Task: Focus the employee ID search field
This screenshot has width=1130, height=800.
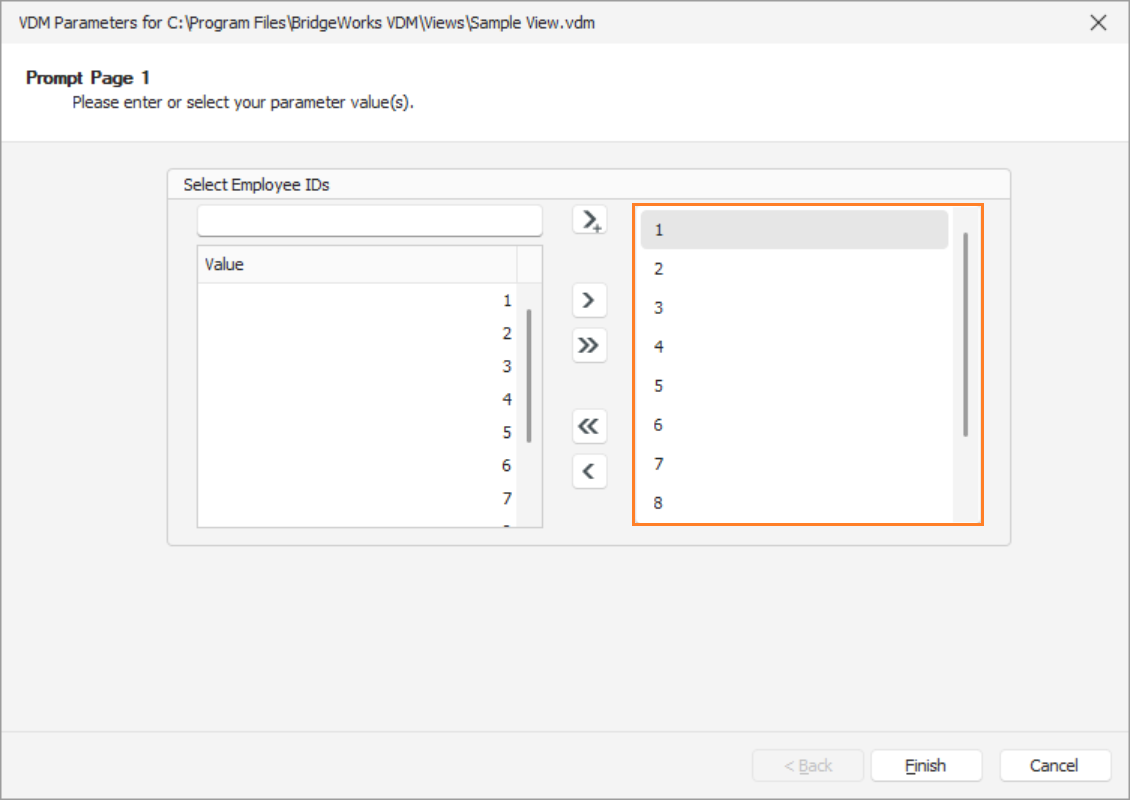Action: pyautogui.click(x=370, y=221)
